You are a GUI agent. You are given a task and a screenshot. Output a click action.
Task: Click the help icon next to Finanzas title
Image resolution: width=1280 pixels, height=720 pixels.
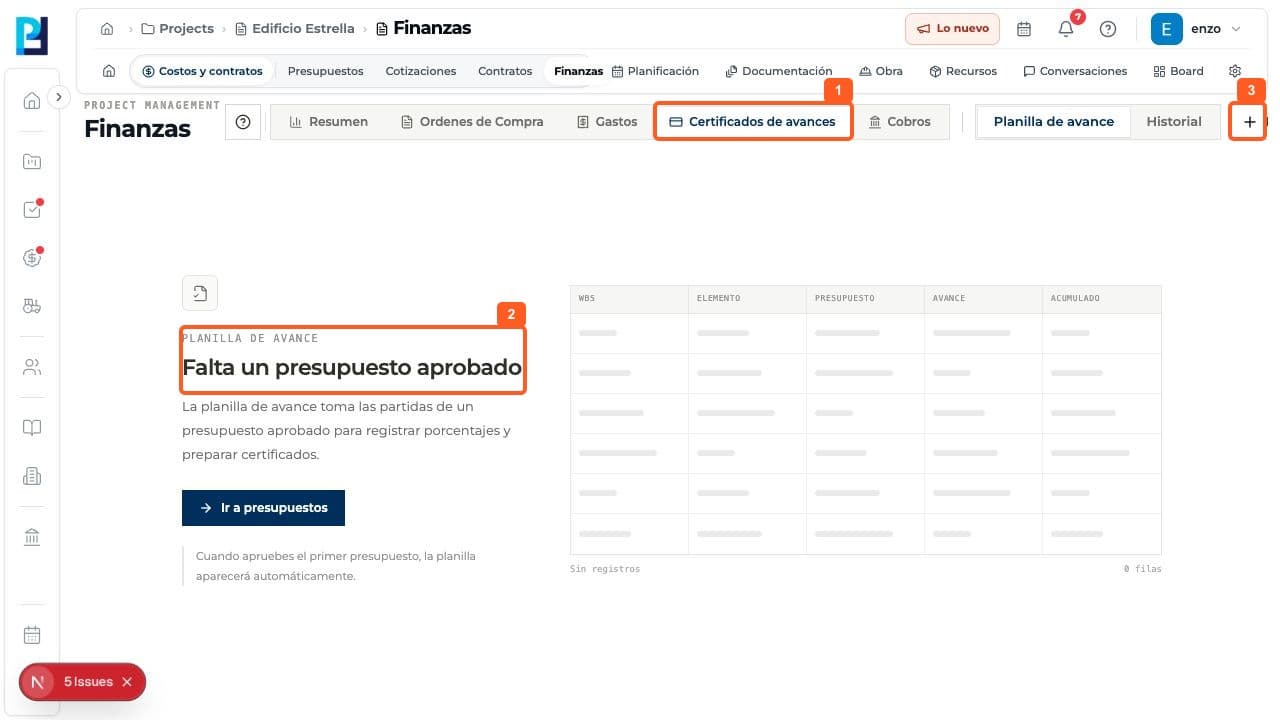click(x=242, y=122)
